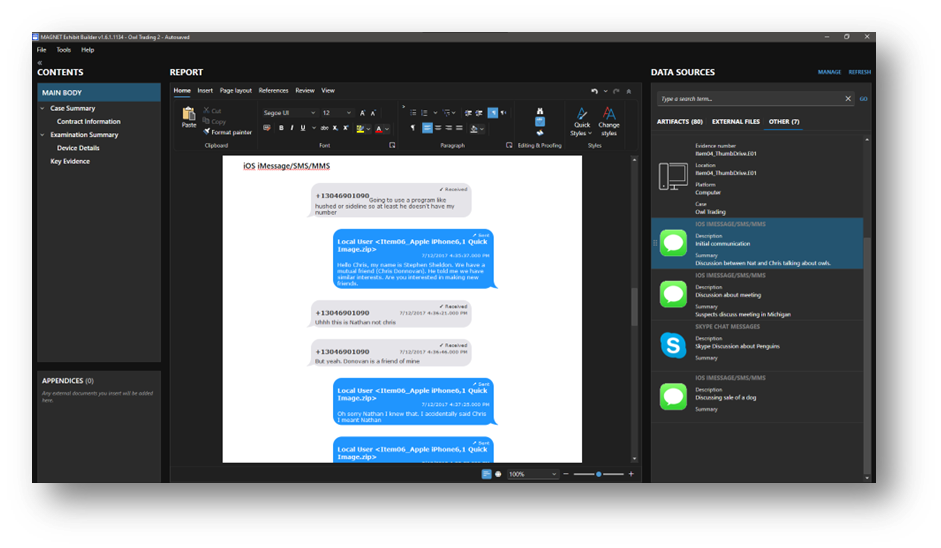Click the data sources search term field

(x=750, y=99)
